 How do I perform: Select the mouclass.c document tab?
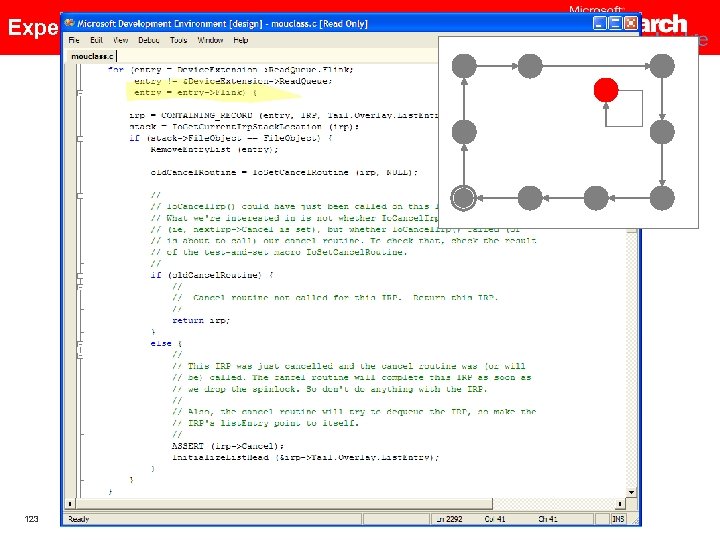pyautogui.click(x=92, y=56)
